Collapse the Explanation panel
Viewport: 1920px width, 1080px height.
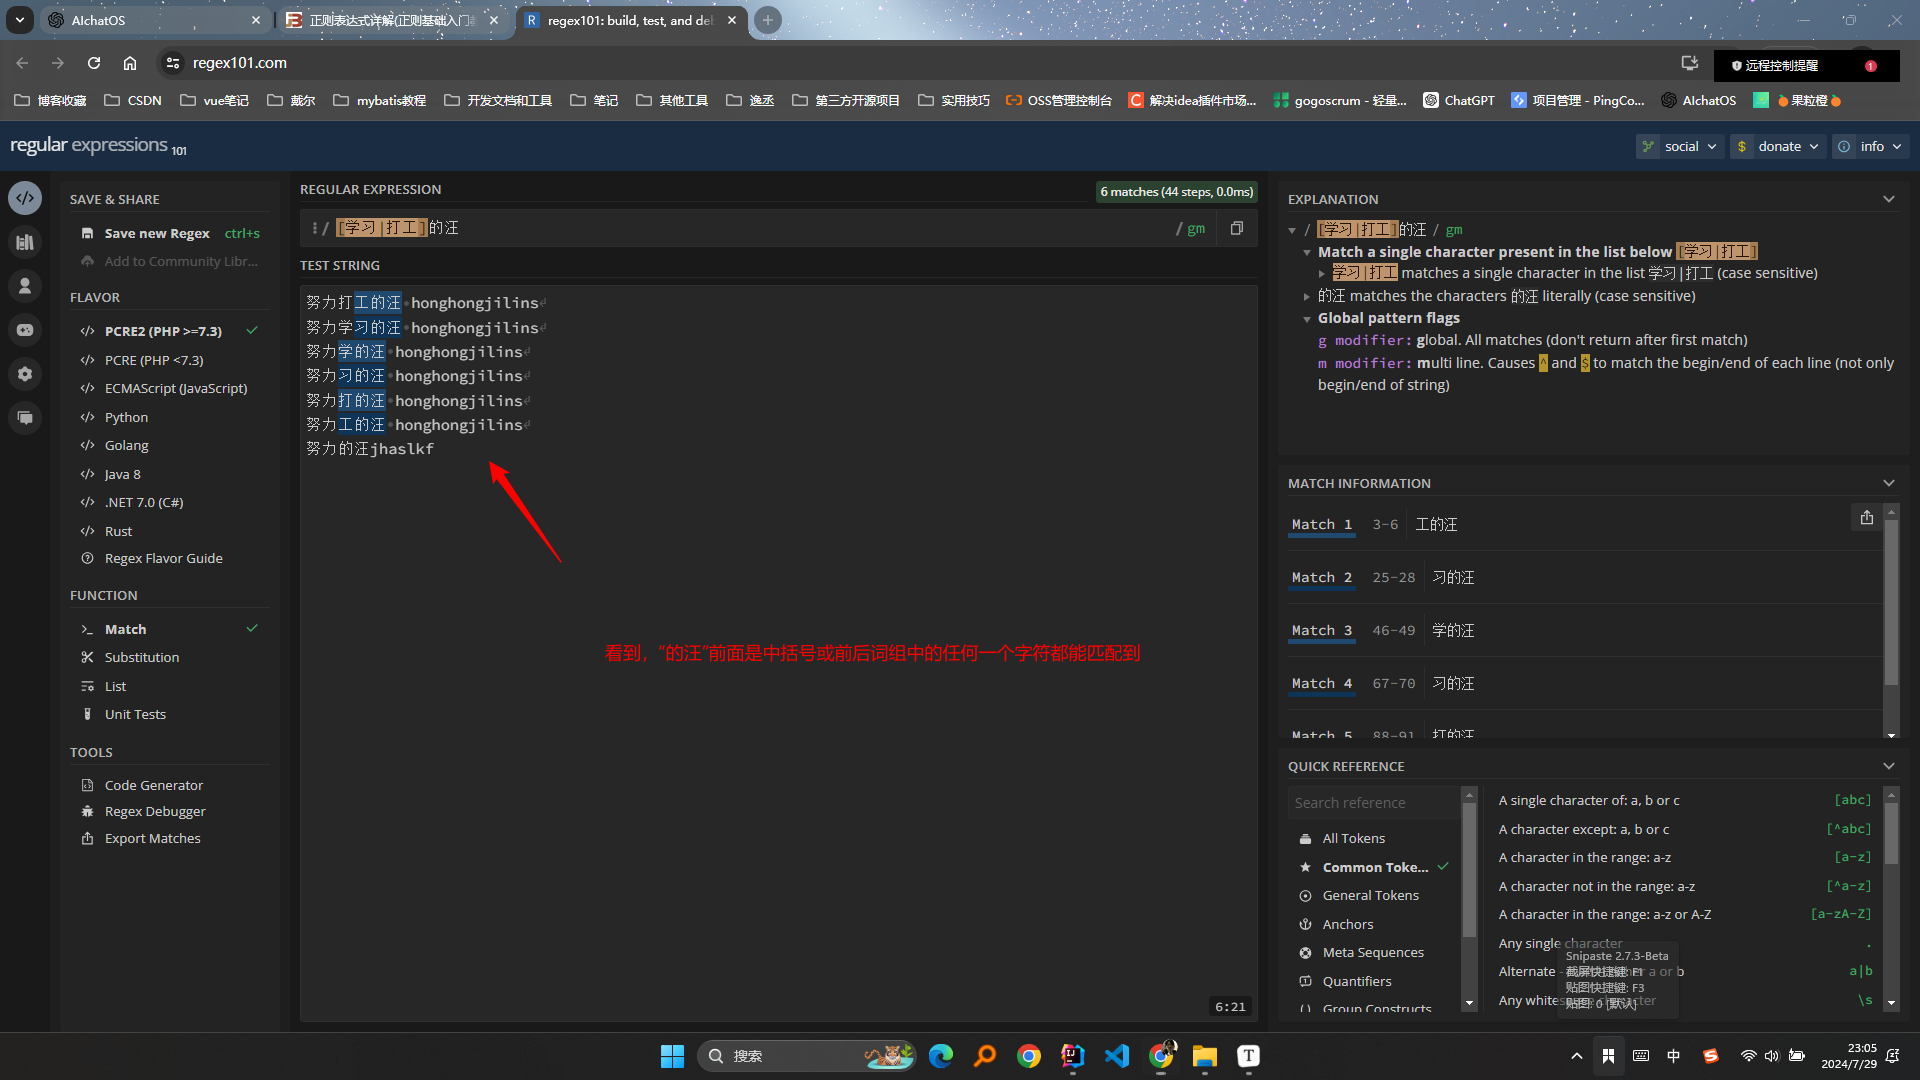pos(1889,199)
